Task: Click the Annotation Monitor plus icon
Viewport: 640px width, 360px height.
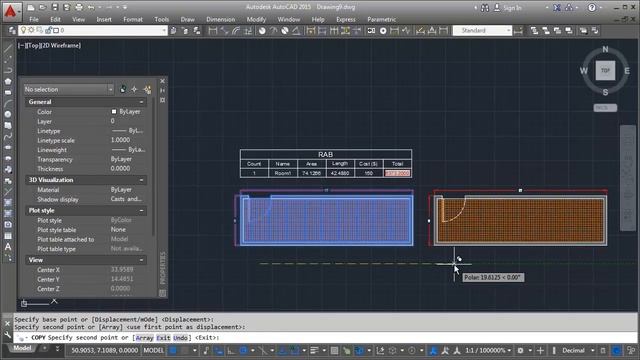Action: (540, 350)
